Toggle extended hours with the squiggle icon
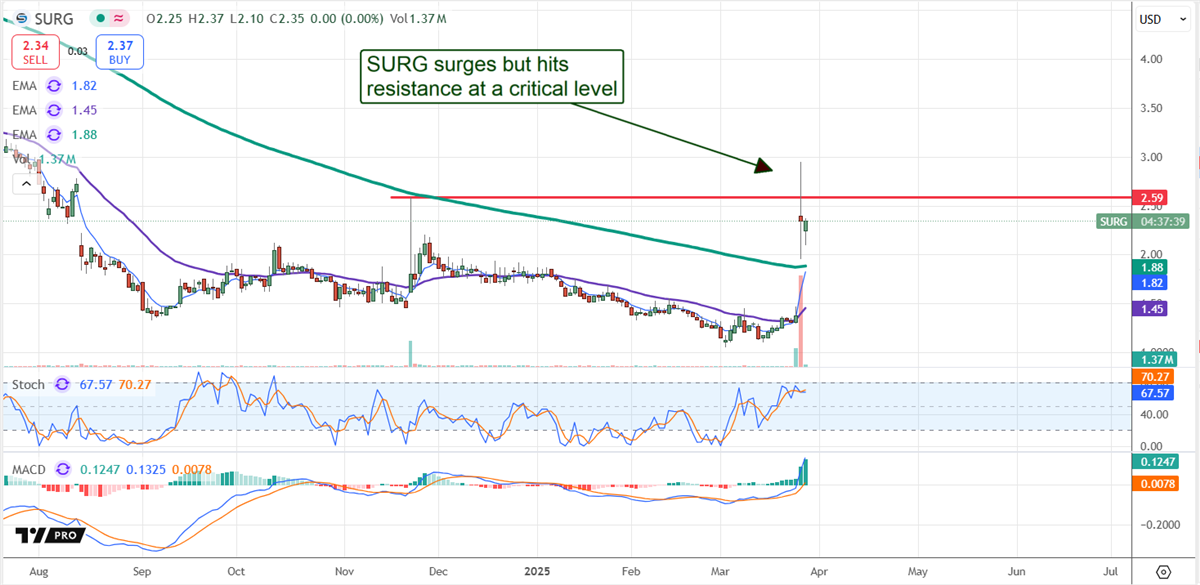The image size is (1200, 585). (119, 18)
